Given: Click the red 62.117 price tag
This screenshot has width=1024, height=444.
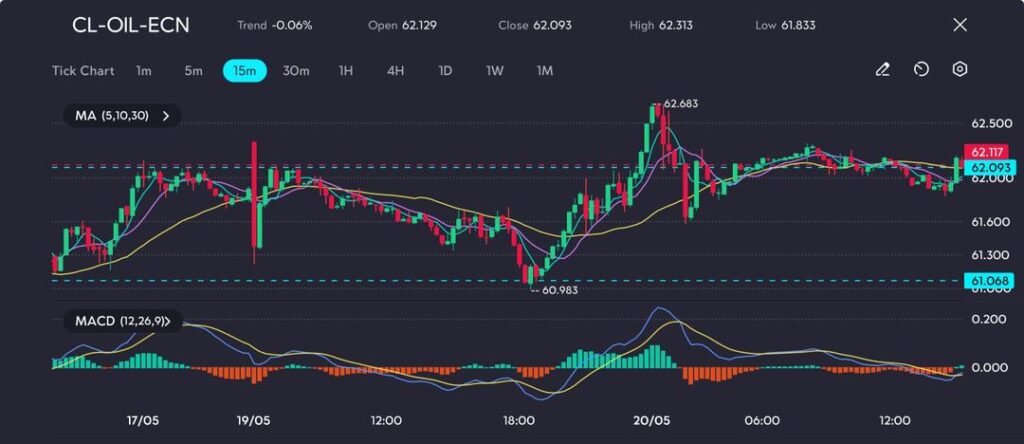Looking at the screenshot, I should pyautogui.click(x=986, y=152).
